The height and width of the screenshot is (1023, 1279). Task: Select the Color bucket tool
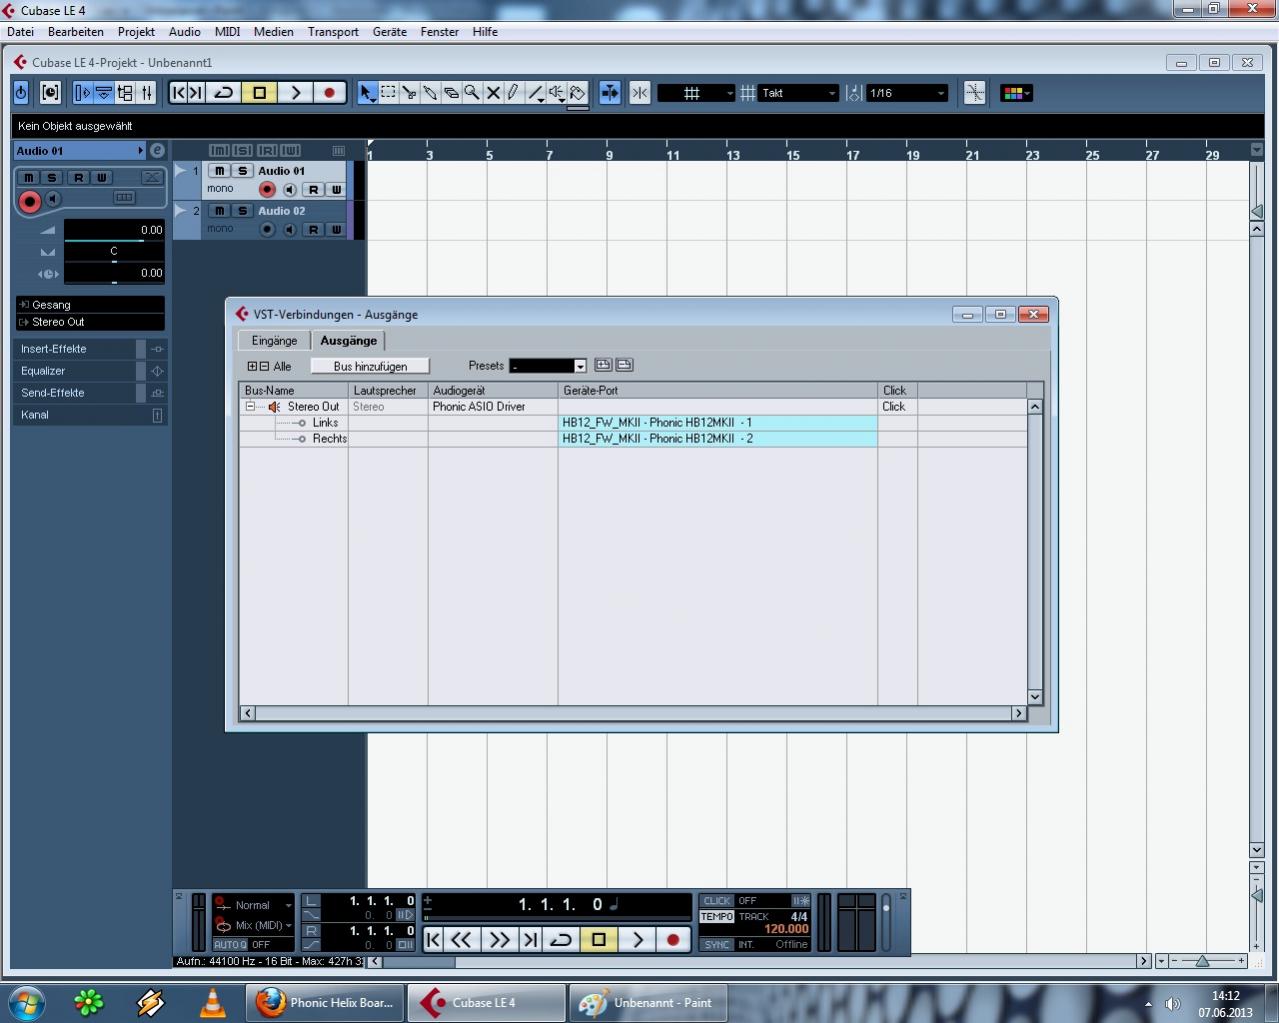(577, 93)
